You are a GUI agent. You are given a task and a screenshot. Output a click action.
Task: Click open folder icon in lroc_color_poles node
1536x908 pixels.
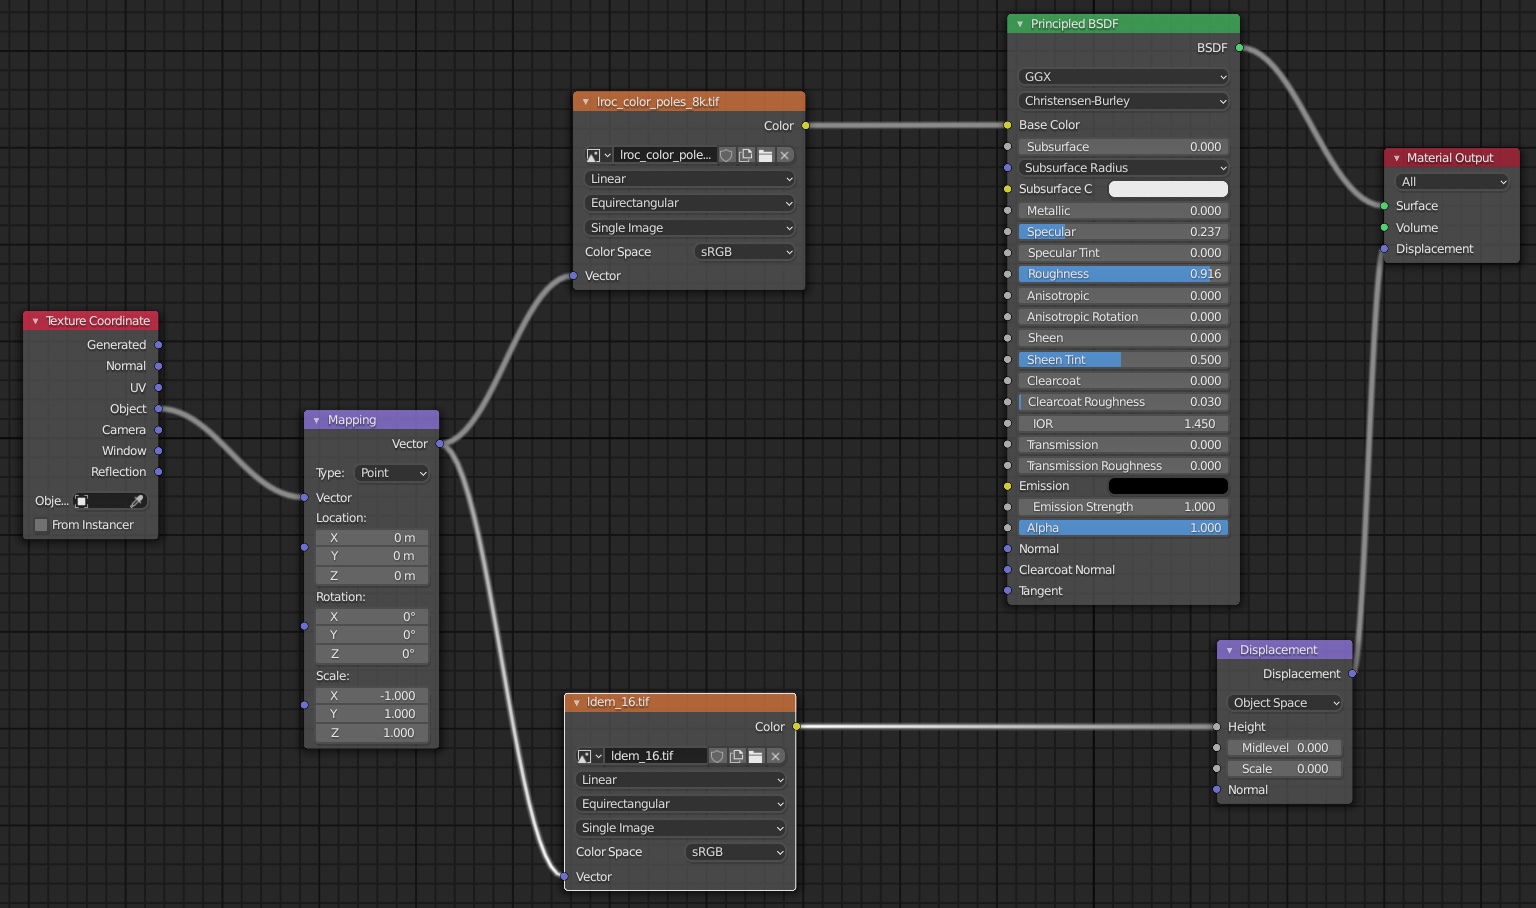(x=765, y=155)
